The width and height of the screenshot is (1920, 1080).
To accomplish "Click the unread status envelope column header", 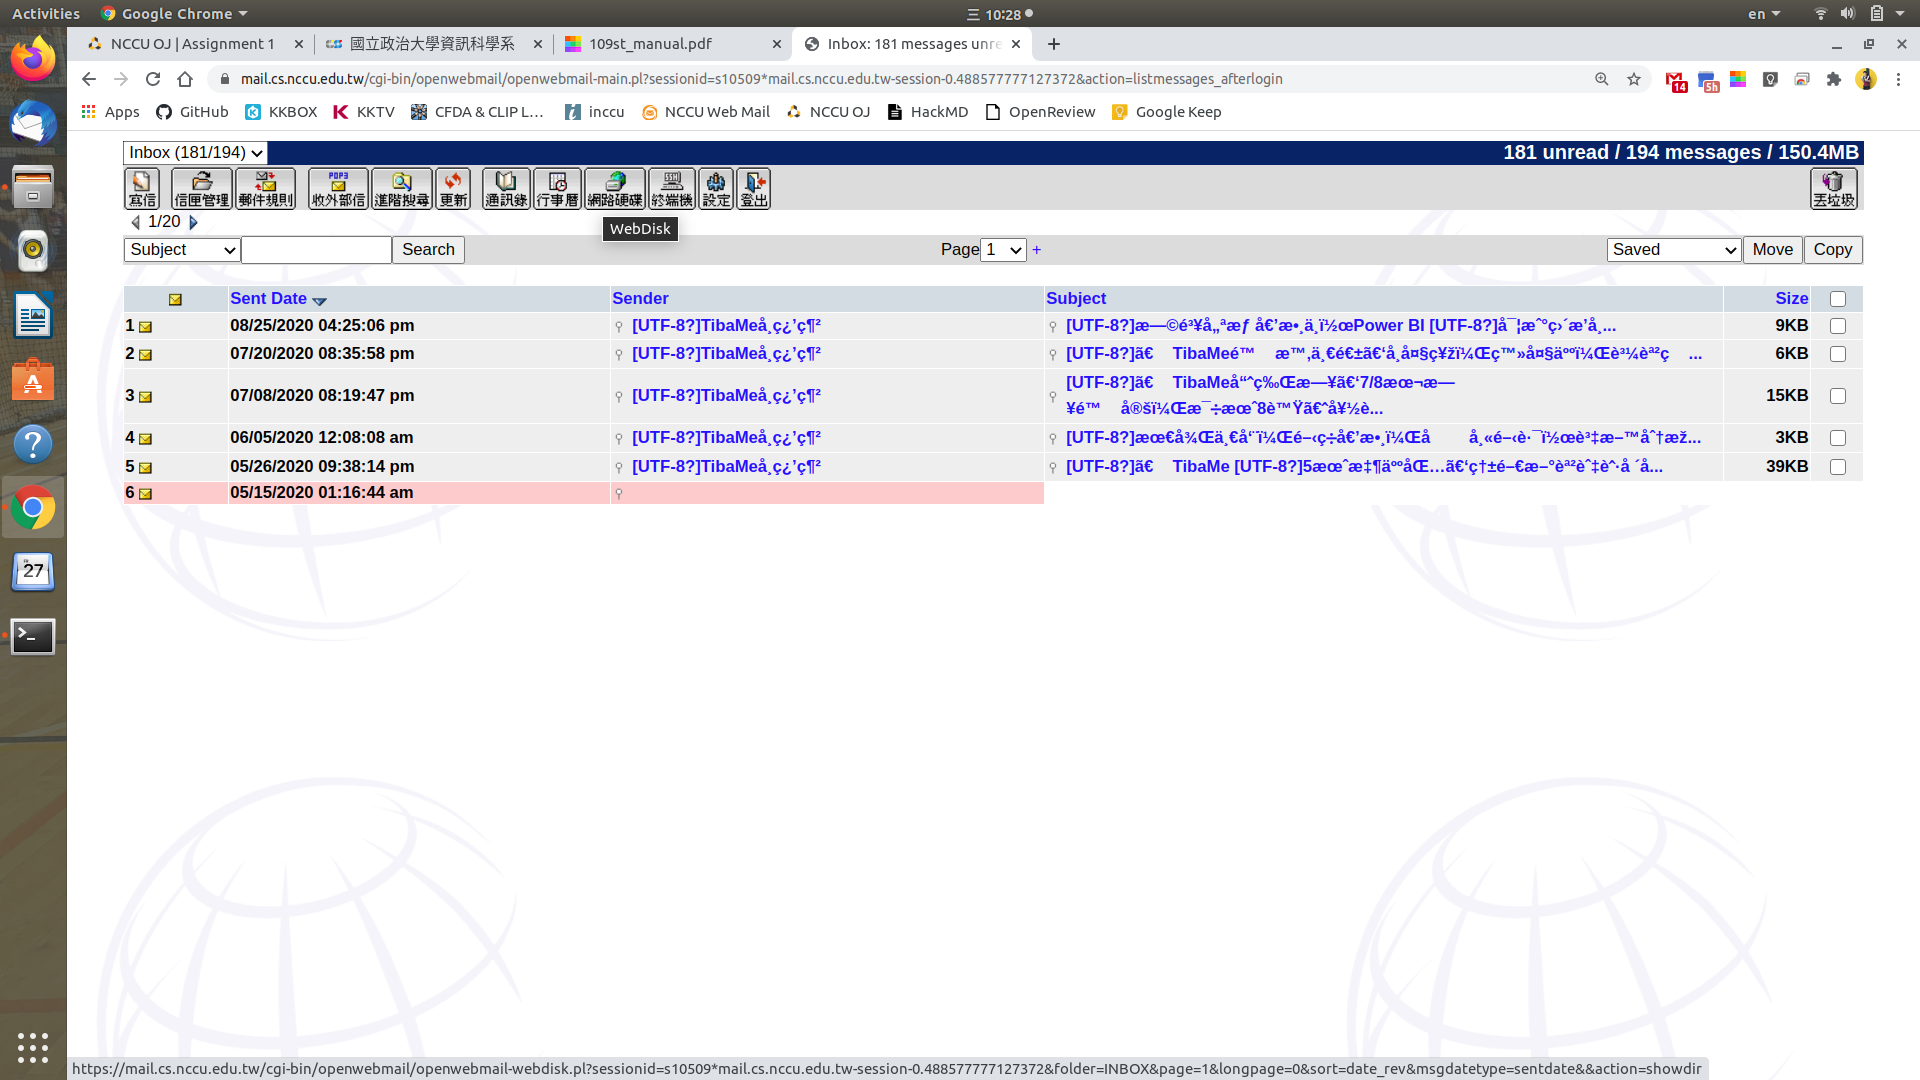I will [x=175, y=299].
